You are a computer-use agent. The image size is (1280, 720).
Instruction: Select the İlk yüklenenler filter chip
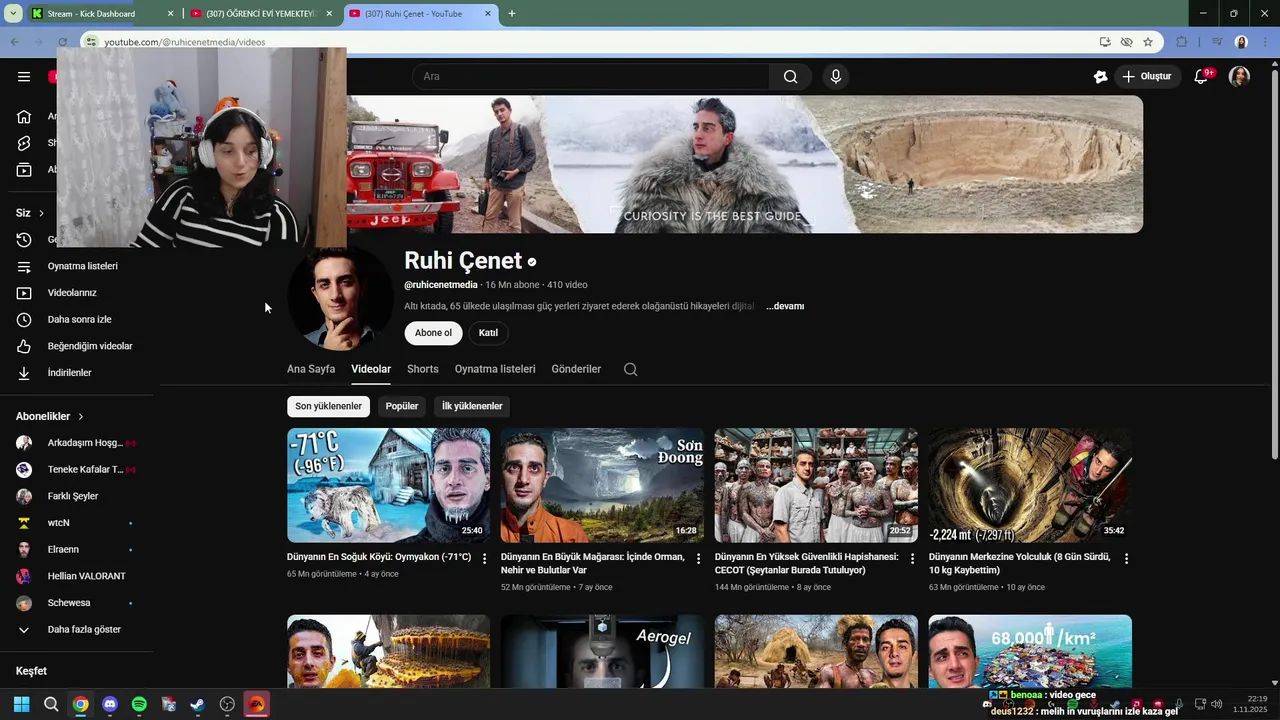(x=472, y=406)
